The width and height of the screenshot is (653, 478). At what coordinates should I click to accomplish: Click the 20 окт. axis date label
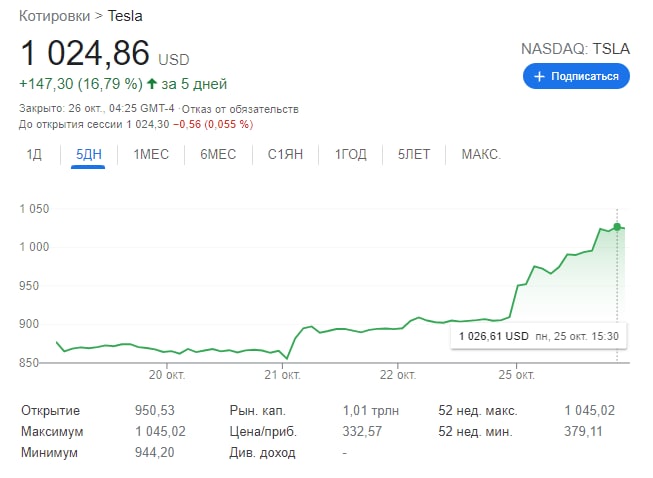click(167, 375)
